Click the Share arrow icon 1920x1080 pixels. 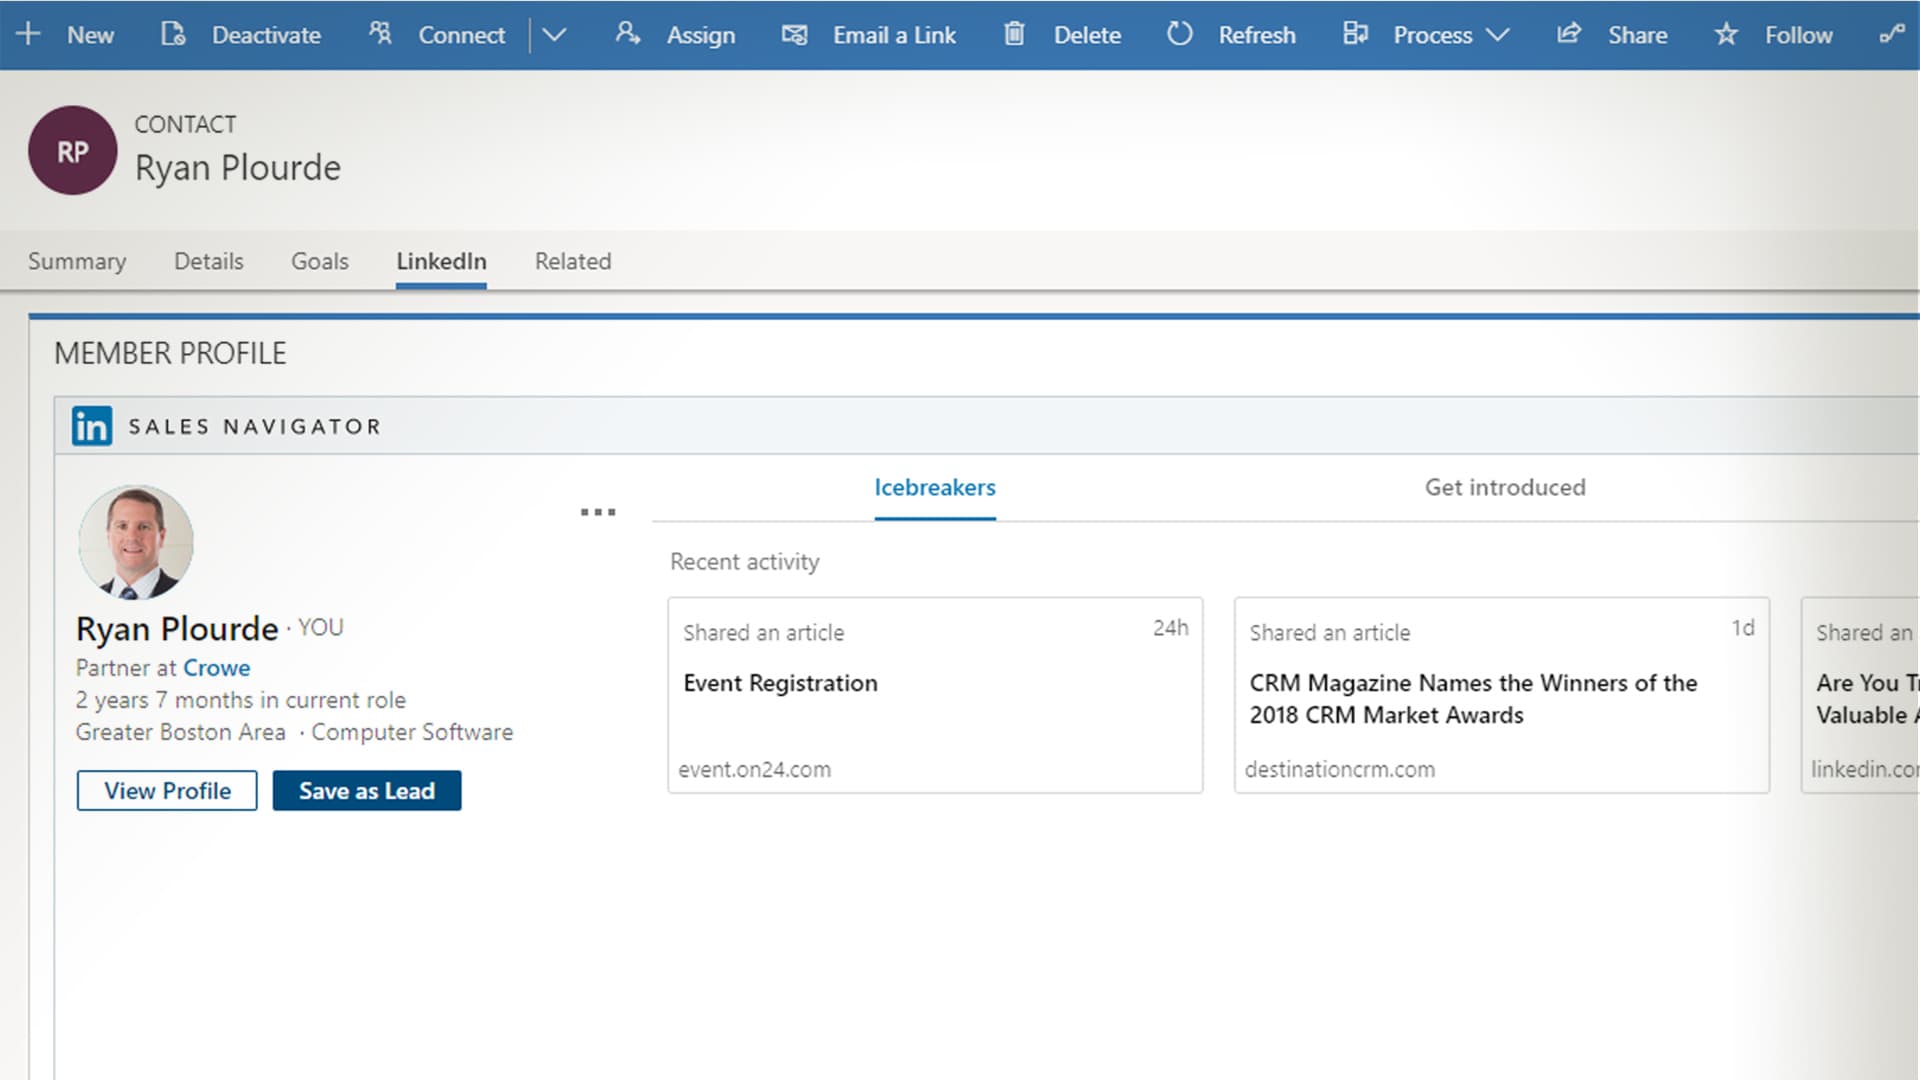[x=1568, y=34]
